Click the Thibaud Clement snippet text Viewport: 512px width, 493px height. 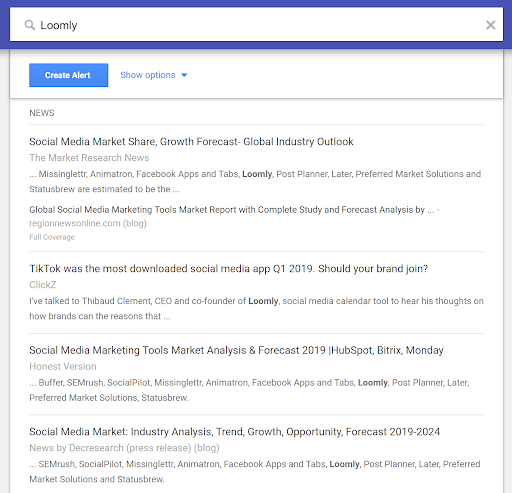point(256,308)
